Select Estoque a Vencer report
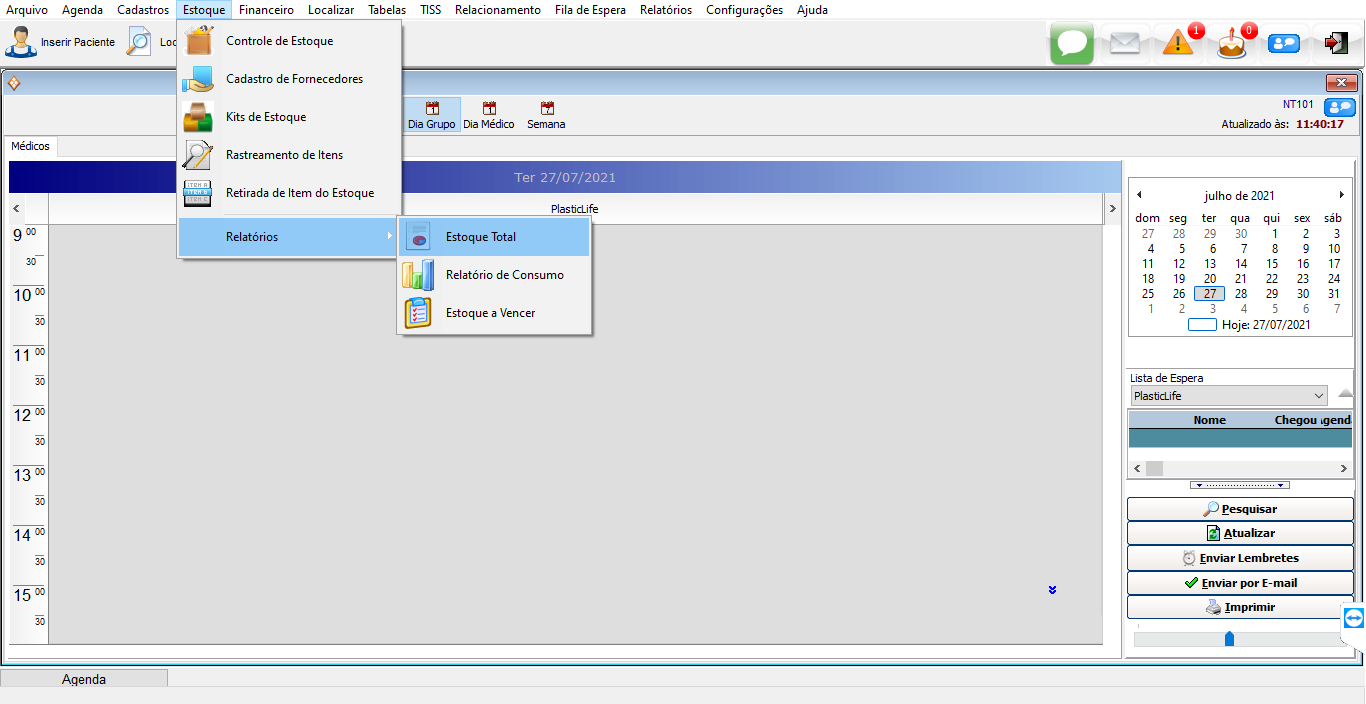The width and height of the screenshot is (1366, 704). tap(490, 313)
